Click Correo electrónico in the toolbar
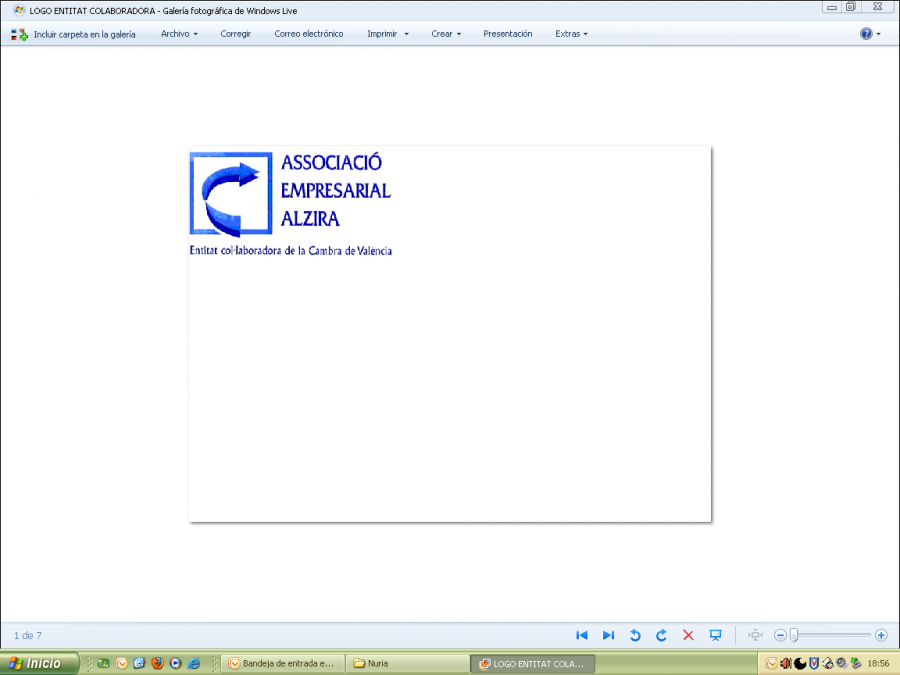The image size is (900, 675). pos(309,34)
